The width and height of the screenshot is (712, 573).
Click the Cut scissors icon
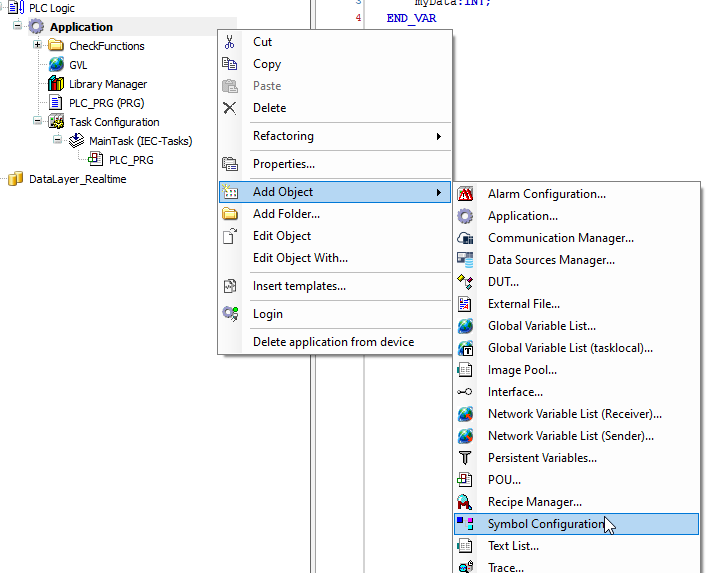[x=230, y=42]
